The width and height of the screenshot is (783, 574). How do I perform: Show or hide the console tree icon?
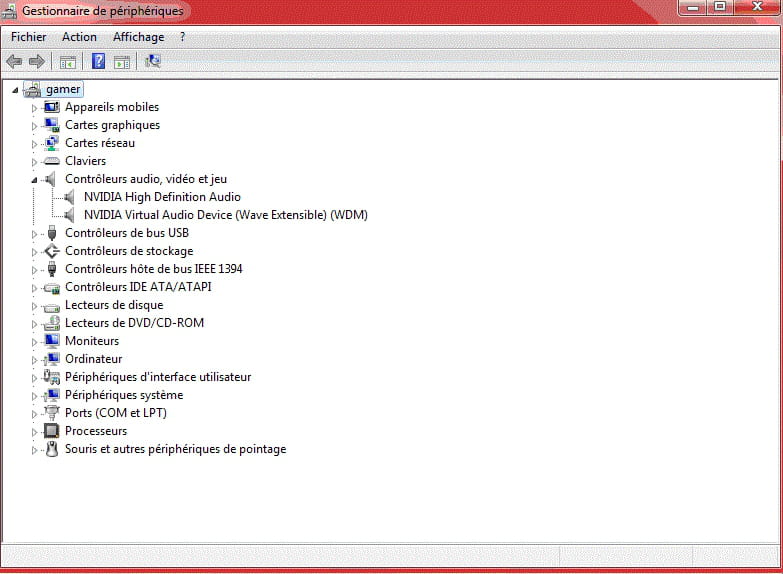pos(67,62)
